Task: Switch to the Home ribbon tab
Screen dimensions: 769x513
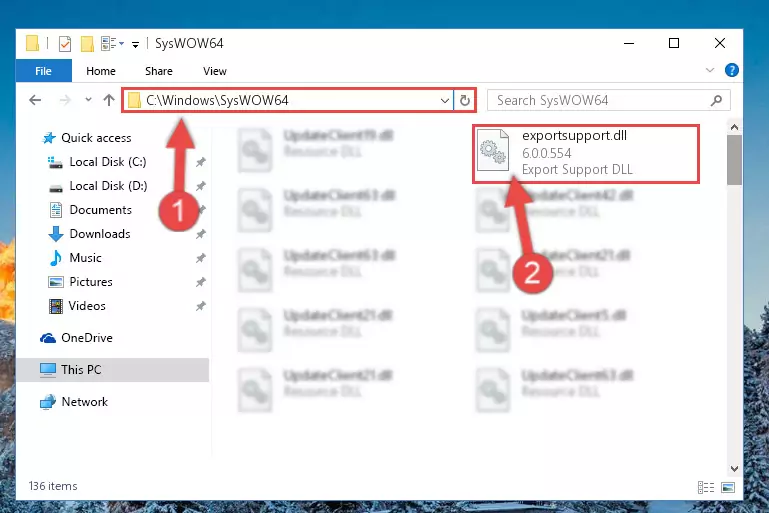Action: click(101, 71)
